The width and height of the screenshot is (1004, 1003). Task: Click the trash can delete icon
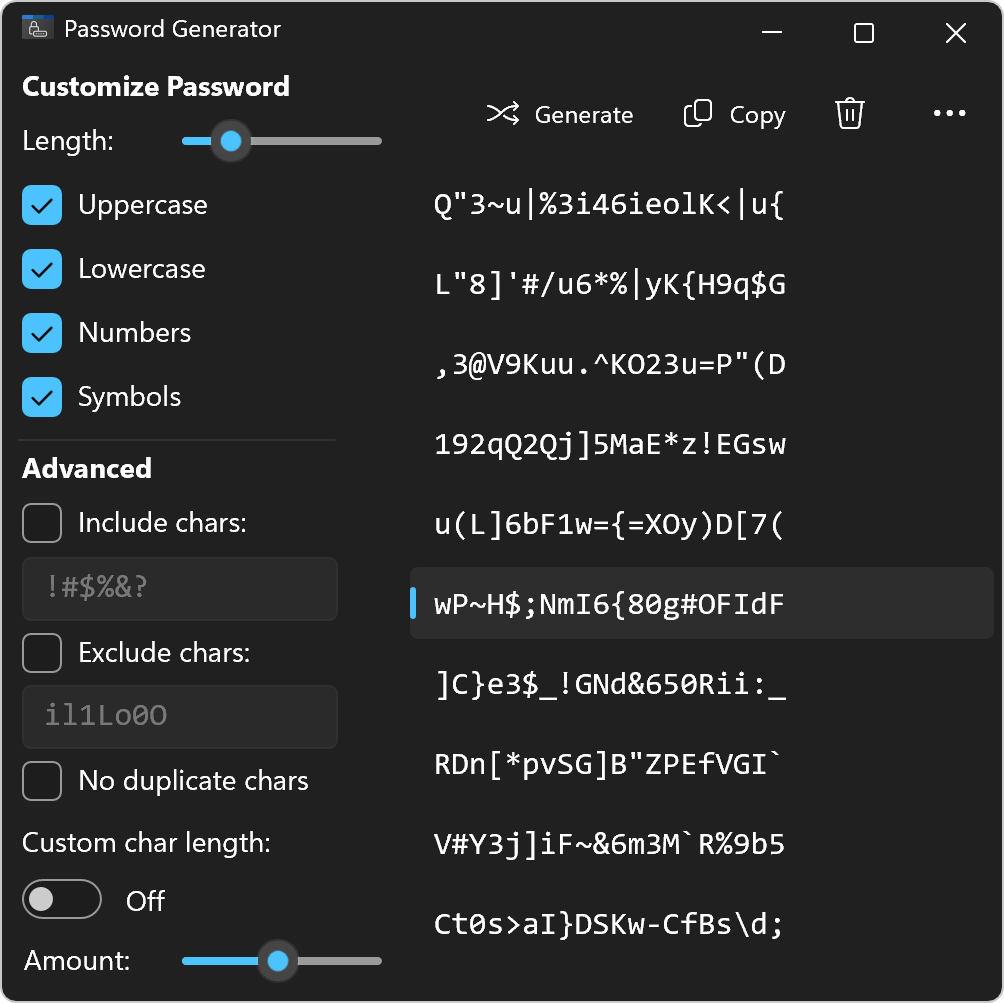click(850, 114)
